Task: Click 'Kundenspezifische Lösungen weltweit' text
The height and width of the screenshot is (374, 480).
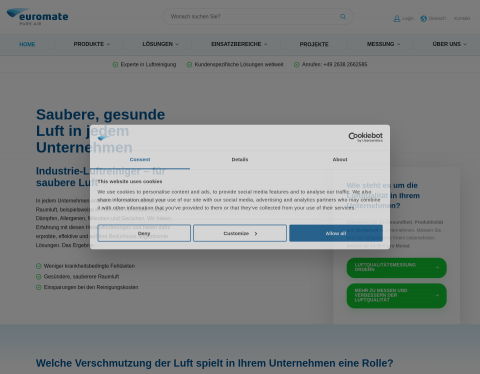Action: tap(239, 65)
